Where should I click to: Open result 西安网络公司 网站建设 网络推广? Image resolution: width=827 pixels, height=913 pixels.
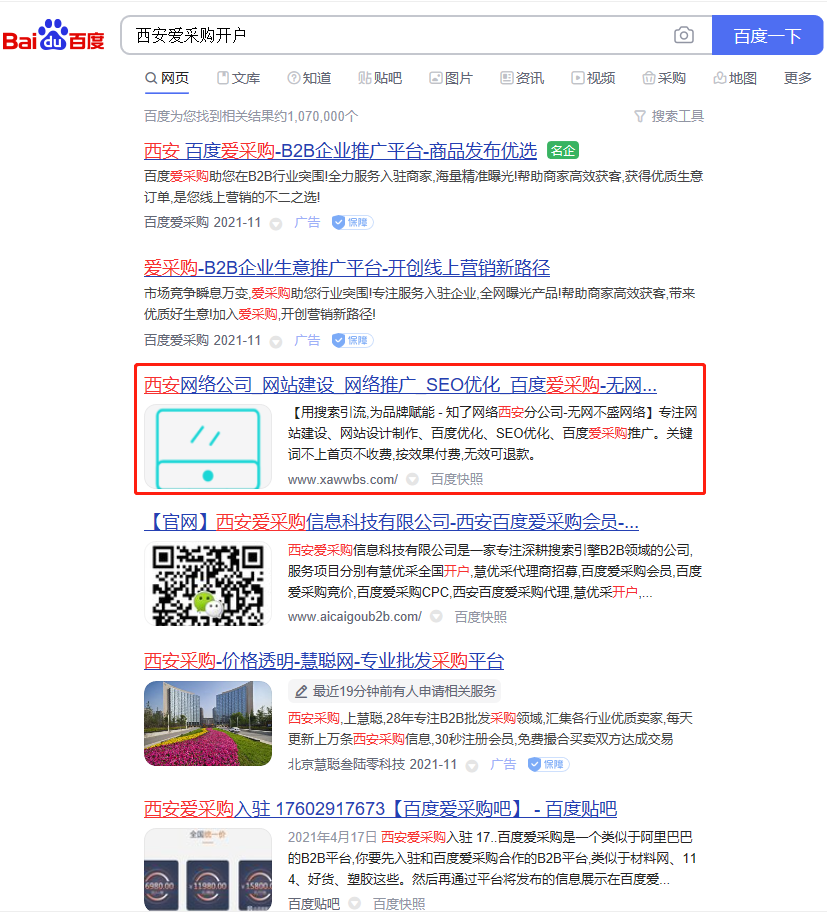point(400,385)
